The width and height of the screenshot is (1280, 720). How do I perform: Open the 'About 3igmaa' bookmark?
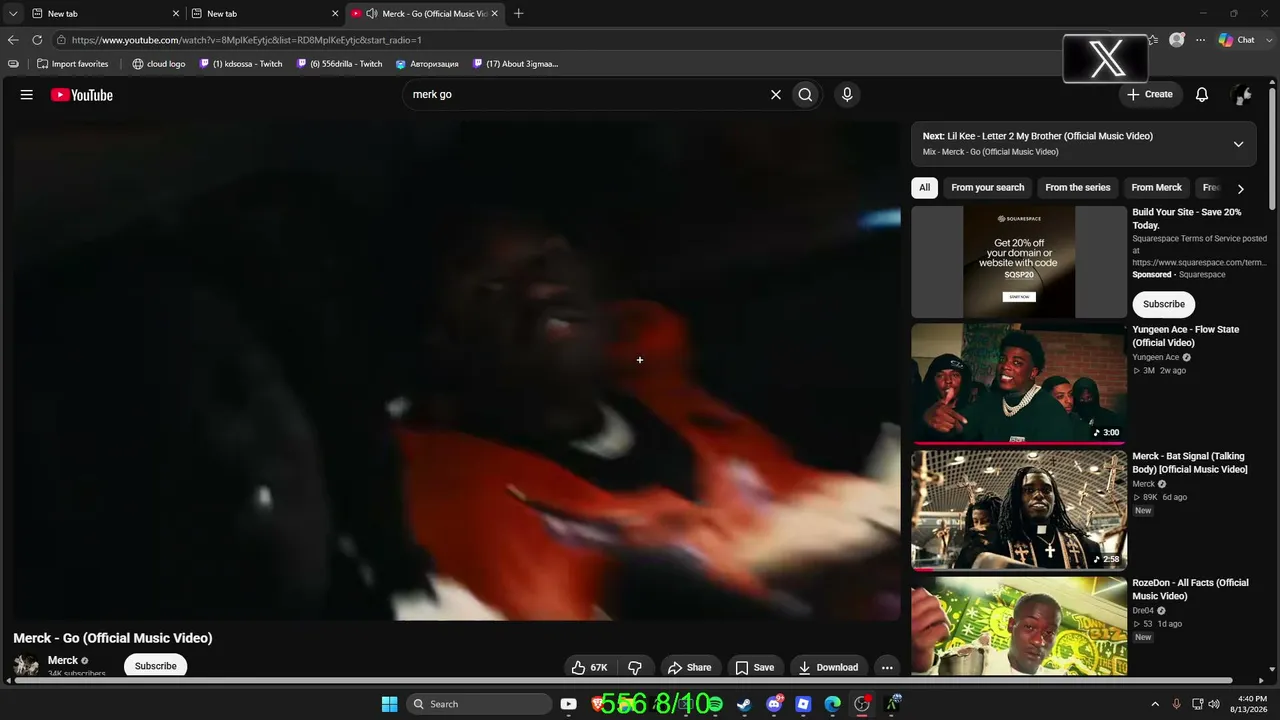(516, 64)
